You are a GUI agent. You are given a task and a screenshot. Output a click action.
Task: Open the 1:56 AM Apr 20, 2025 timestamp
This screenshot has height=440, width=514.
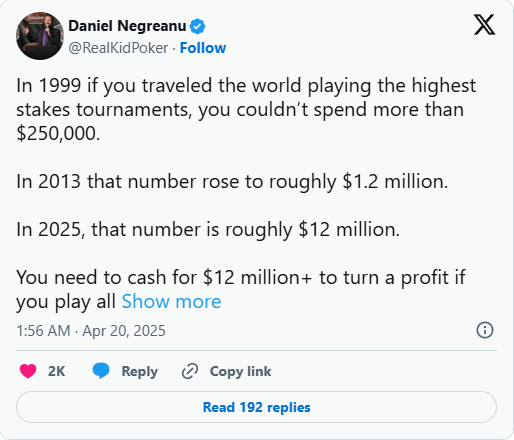[x=91, y=331]
